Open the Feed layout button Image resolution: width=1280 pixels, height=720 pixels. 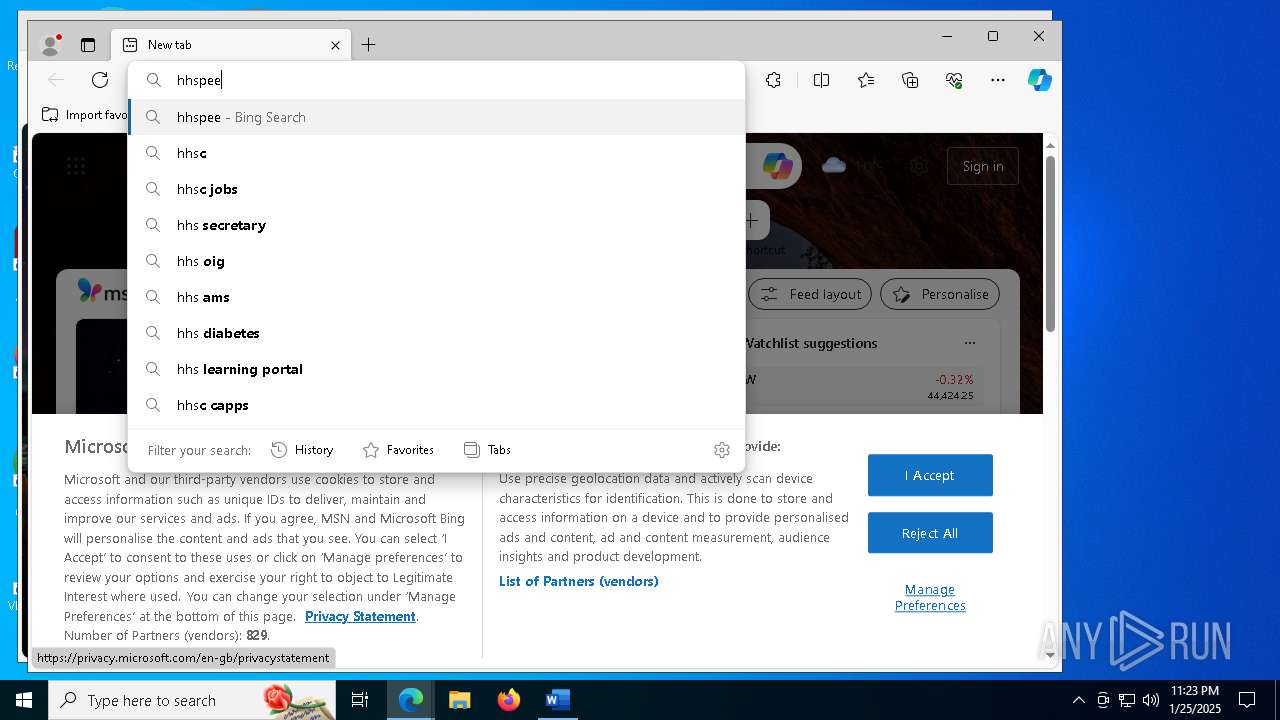[x=810, y=294]
